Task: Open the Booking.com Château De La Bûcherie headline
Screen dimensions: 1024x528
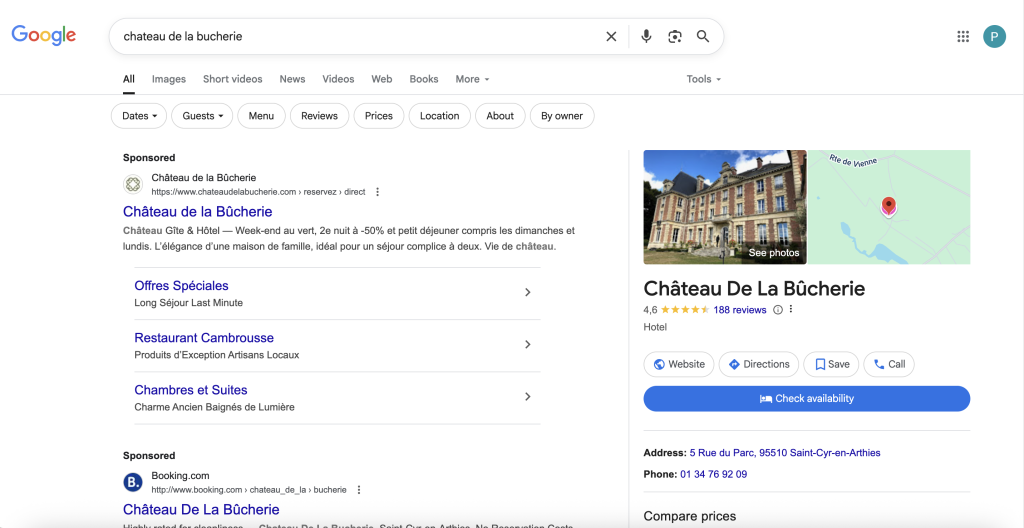Action: tap(201, 510)
